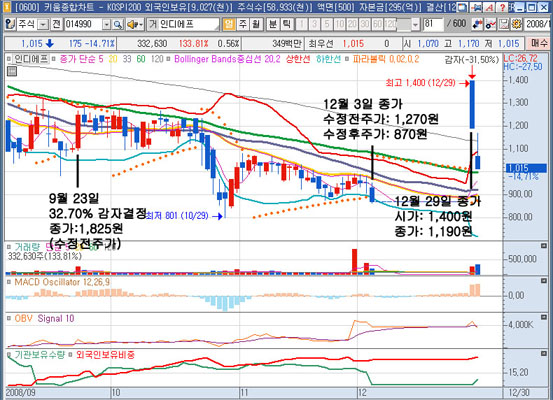
Task: Collapse the MACD Oscillator panel corner button
Action: (544, 281)
